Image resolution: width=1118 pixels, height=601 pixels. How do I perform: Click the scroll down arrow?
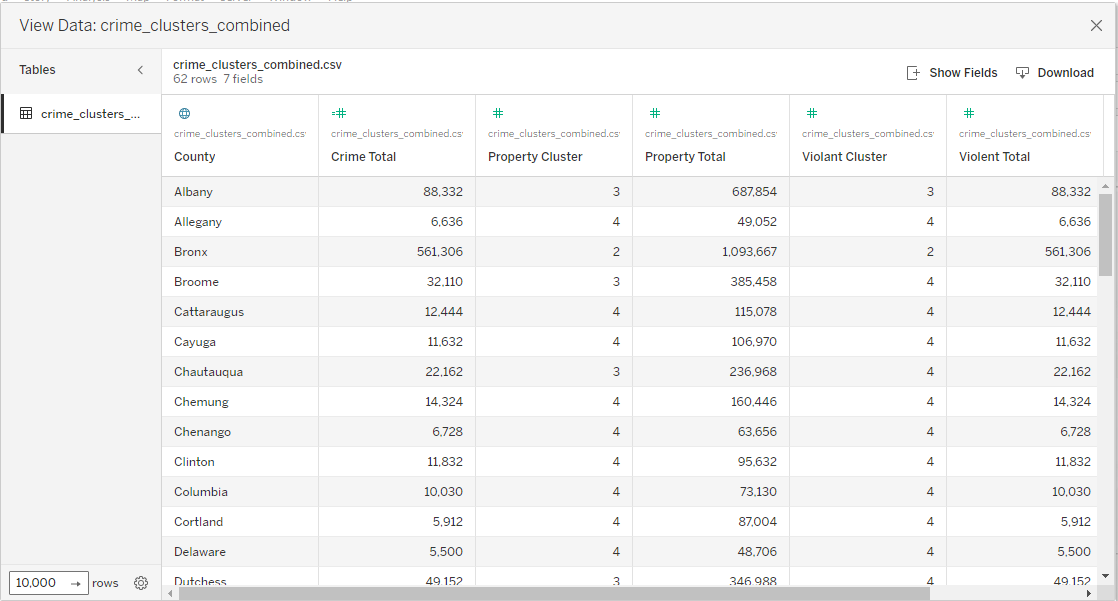click(1105, 576)
